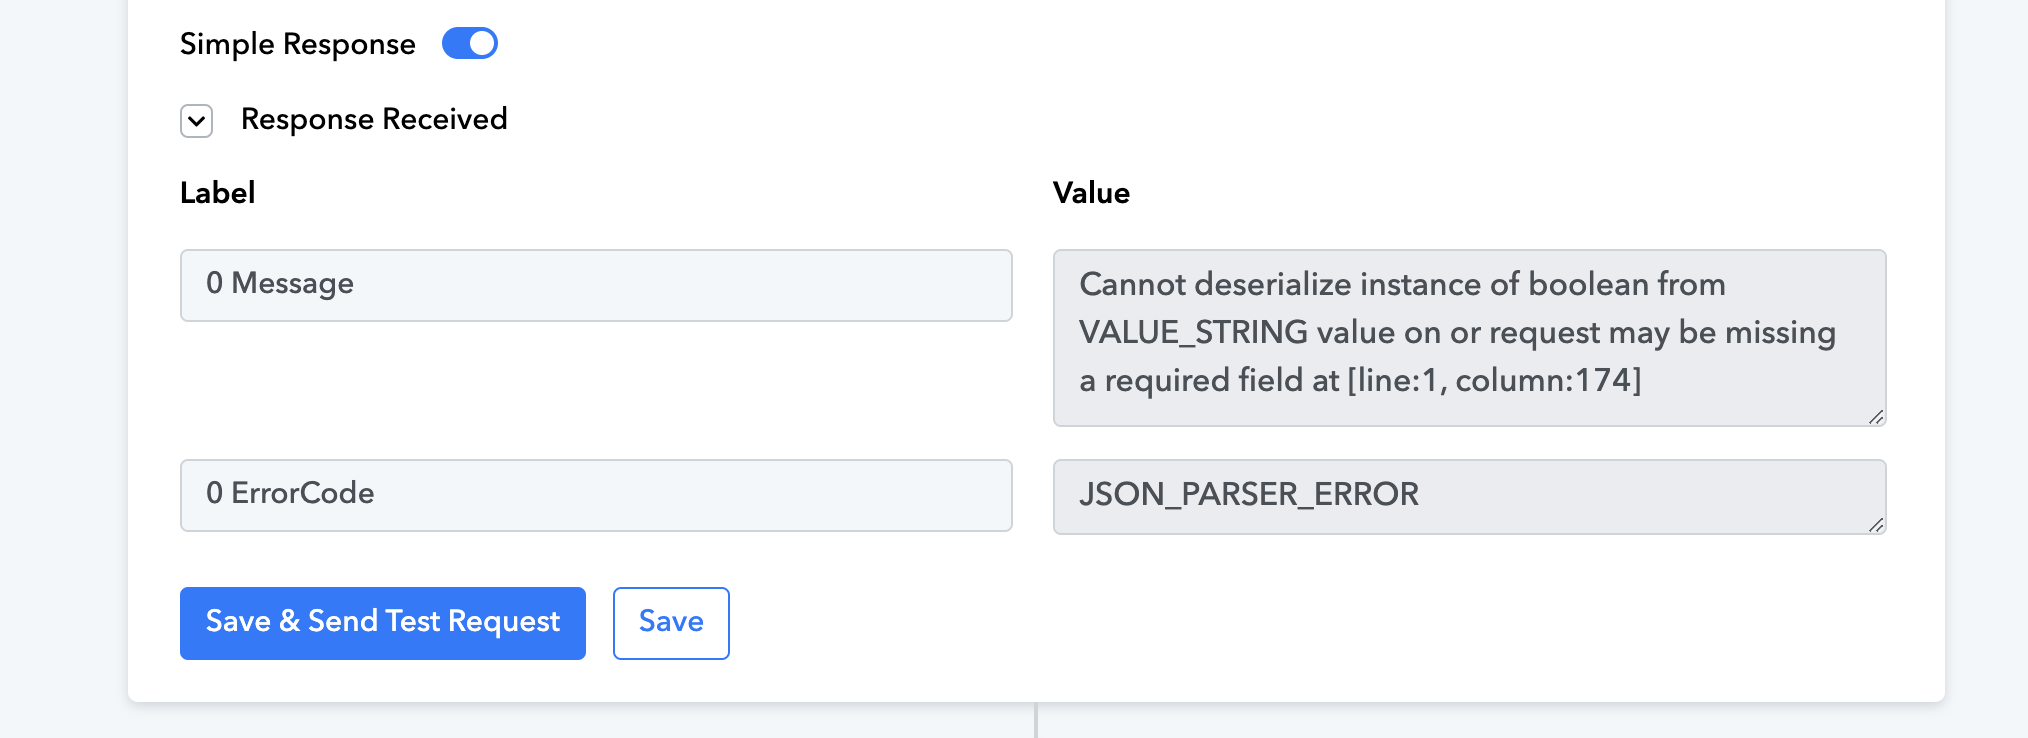Select the 0 ErrorCode label field
Image resolution: width=2028 pixels, height=738 pixels.
coord(596,495)
